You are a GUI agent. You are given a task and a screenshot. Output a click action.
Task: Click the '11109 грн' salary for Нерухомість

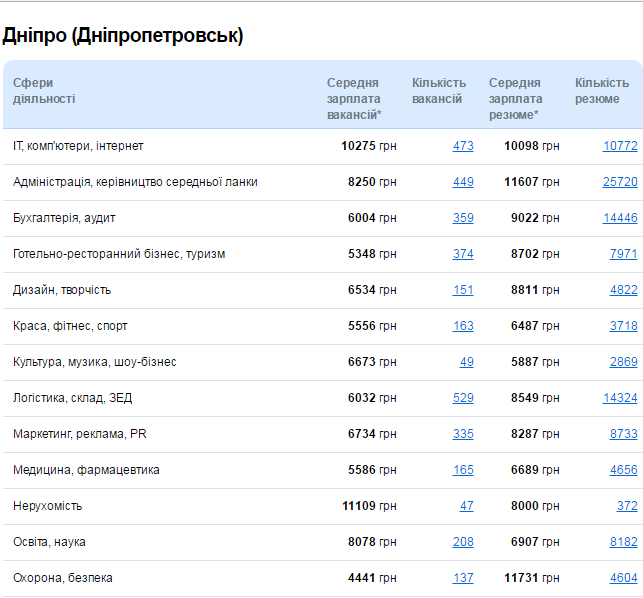(x=369, y=506)
